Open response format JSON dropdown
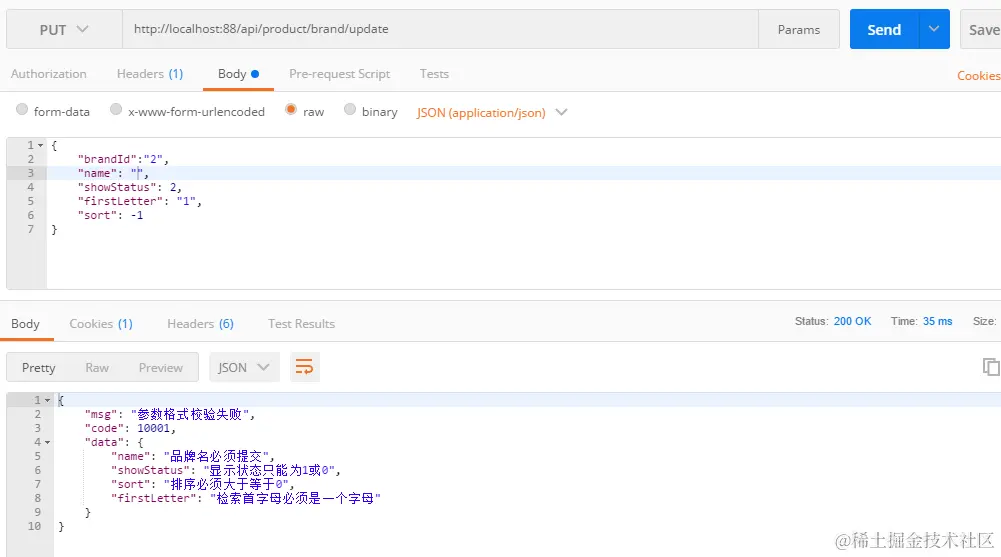Screen dimensions: 1001x557 [244, 368]
